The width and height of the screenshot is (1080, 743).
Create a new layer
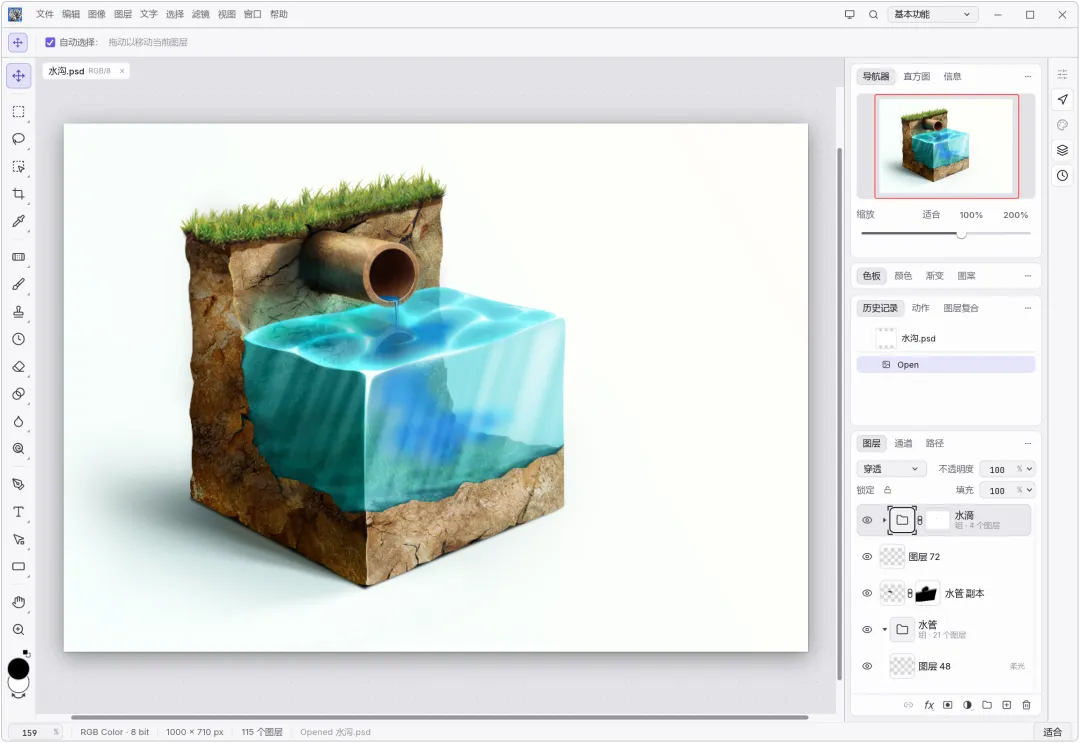(1006, 704)
